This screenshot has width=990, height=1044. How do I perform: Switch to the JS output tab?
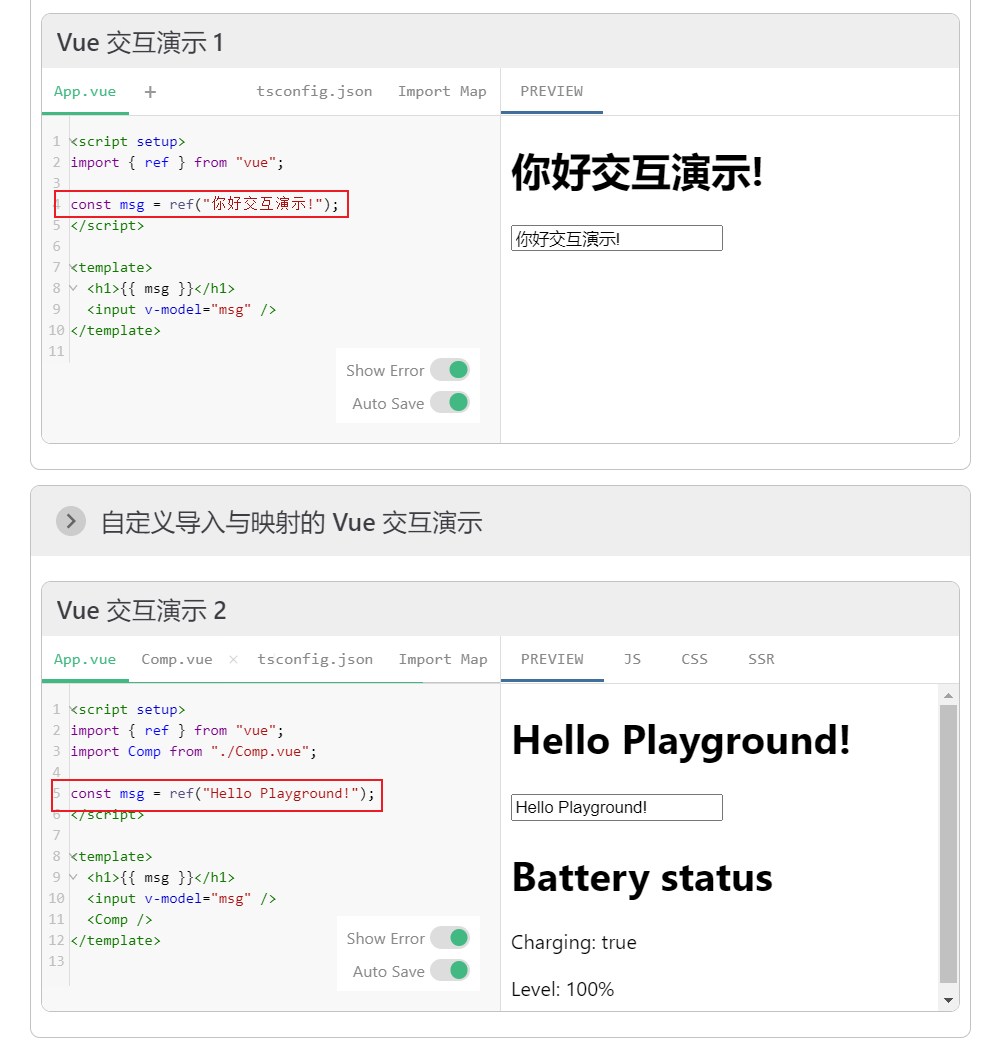coord(632,659)
